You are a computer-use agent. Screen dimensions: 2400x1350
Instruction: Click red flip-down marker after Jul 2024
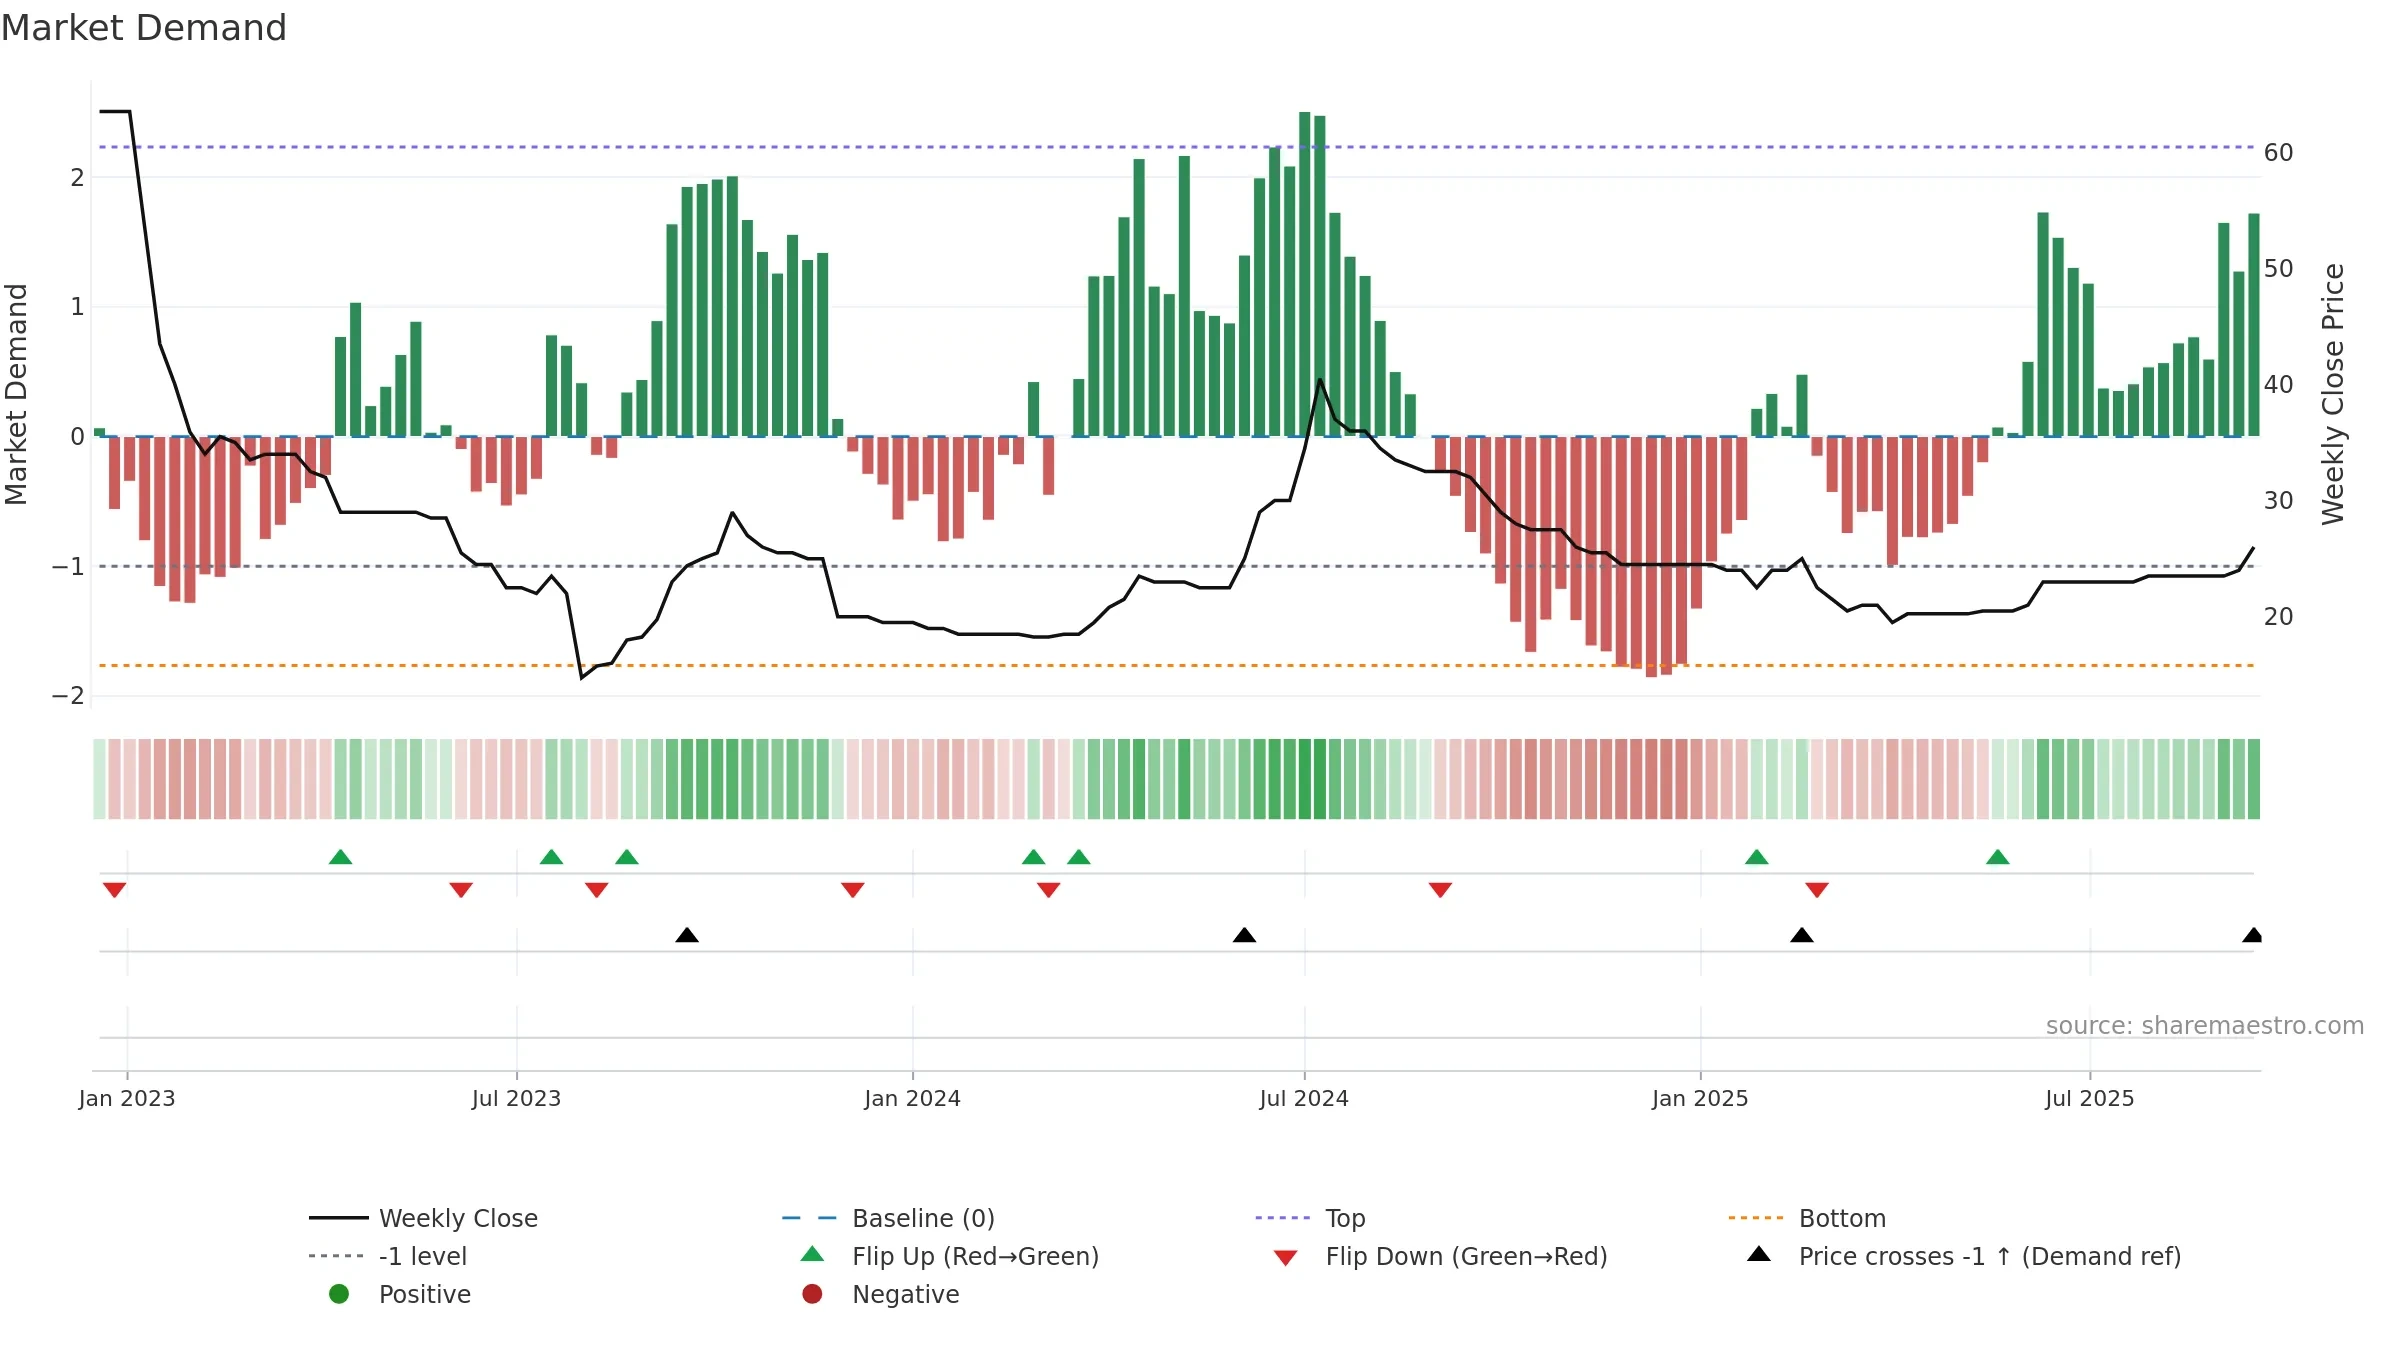[1441, 890]
